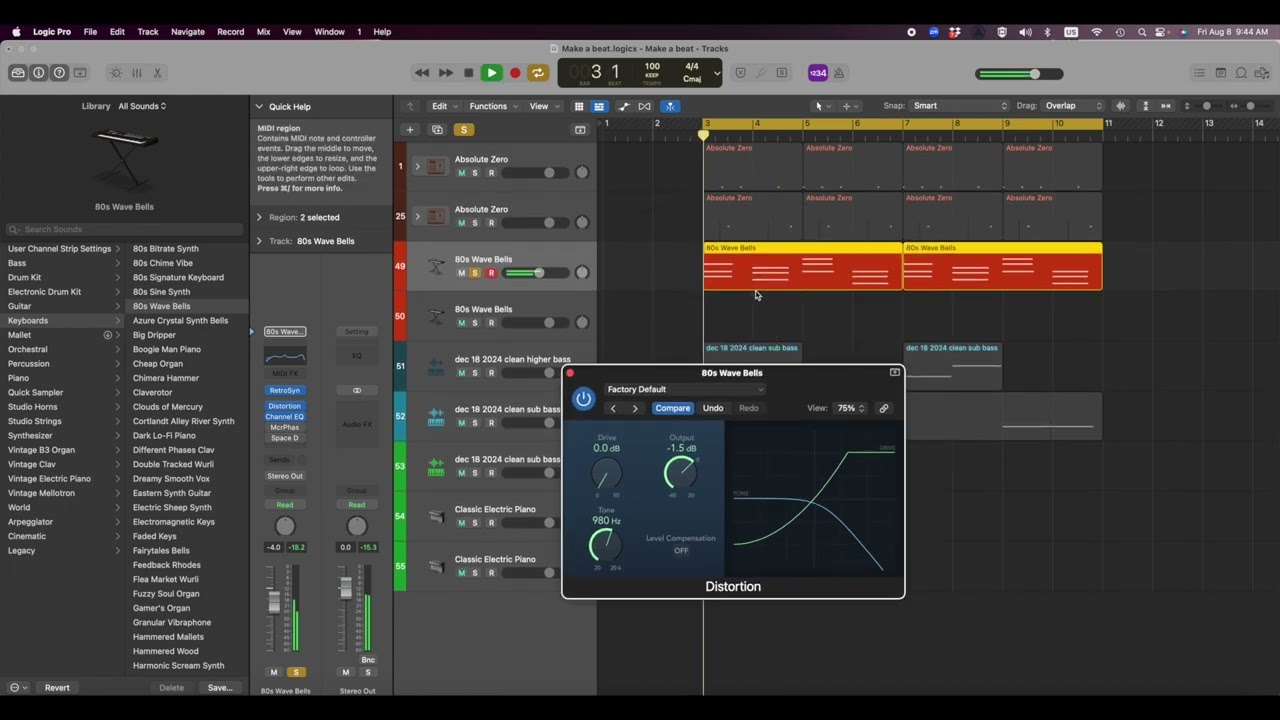
Task: Disable record on 80s Wave Bells track 49
Action: tap(491, 273)
